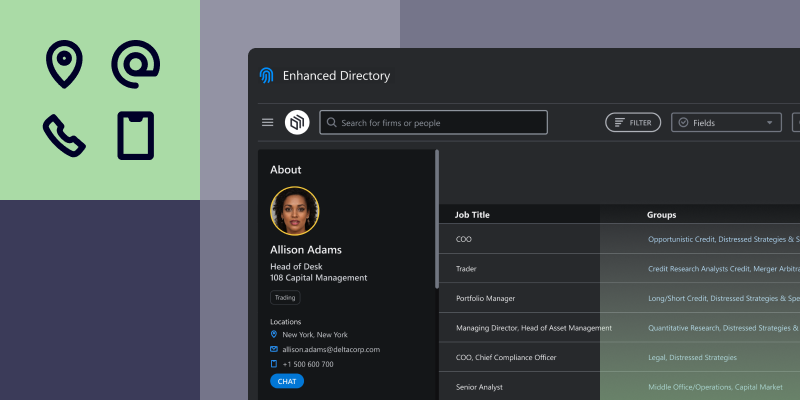
Task: Click the CHAT button
Action: pos(287,381)
